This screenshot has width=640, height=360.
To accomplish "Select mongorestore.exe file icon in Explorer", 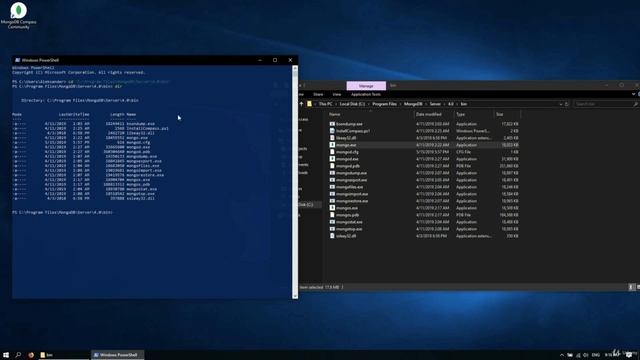I will tap(332, 201).
